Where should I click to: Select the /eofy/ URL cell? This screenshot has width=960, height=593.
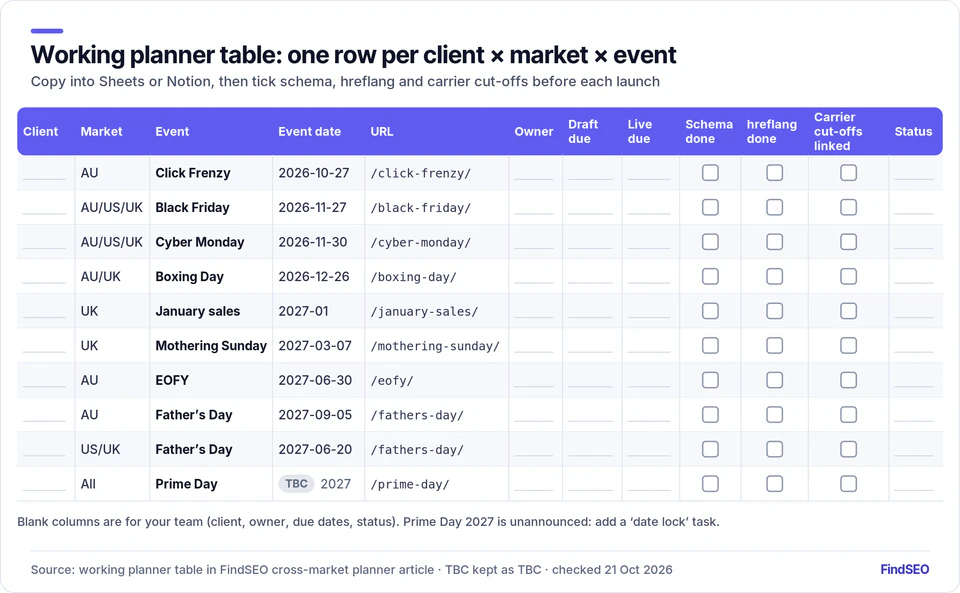point(392,381)
